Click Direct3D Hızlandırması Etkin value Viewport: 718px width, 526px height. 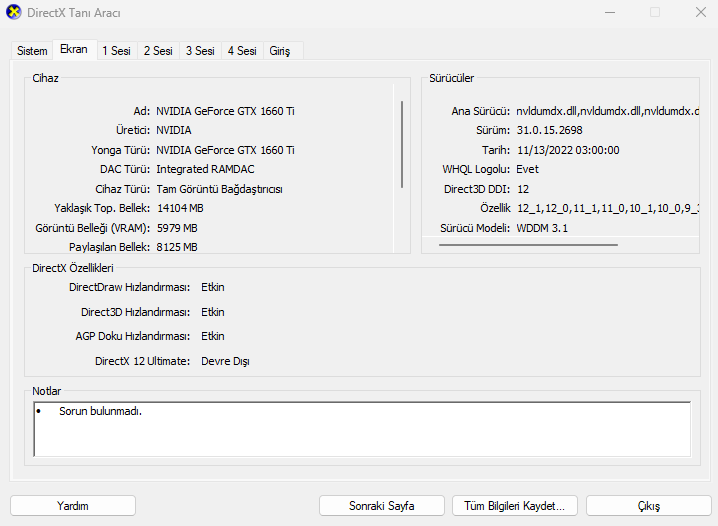tap(213, 312)
